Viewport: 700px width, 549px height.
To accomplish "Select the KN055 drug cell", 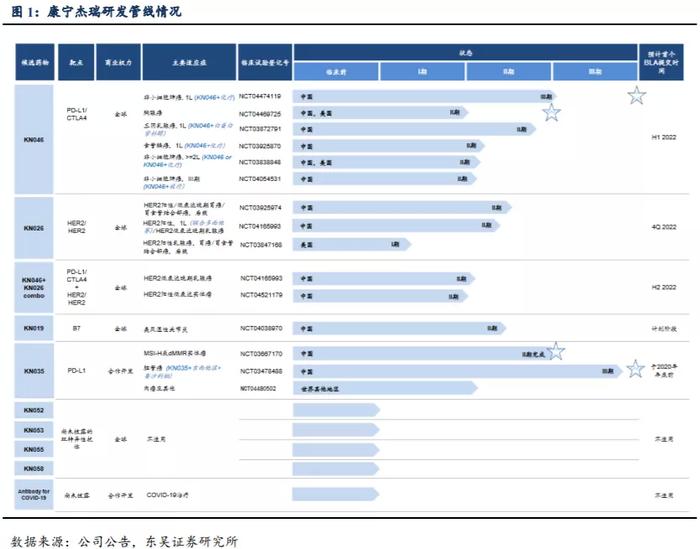I will [x=34, y=449].
